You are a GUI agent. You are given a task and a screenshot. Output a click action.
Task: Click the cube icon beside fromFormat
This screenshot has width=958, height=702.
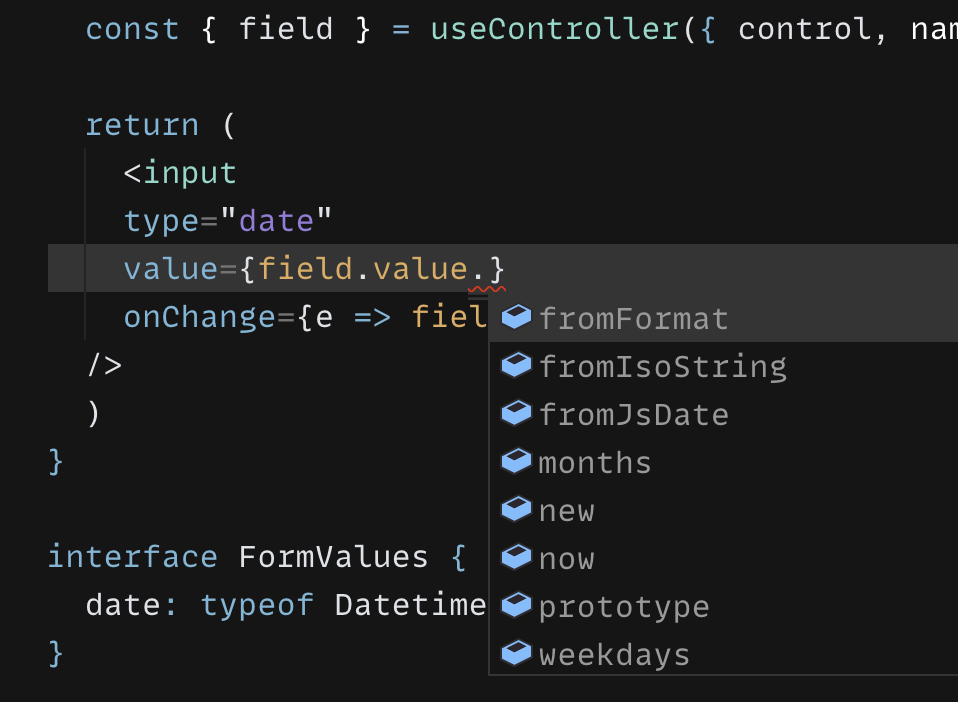tap(516, 317)
